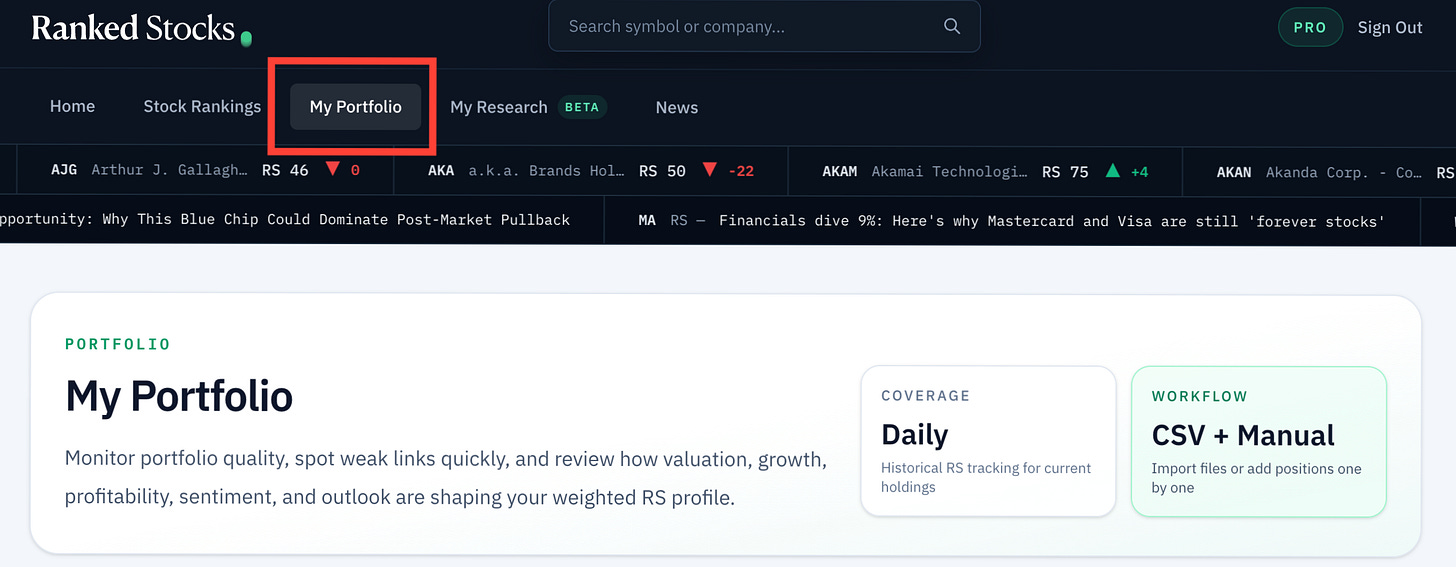Open the Home tab
The width and height of the screenshot is (1456, 567).
click(x=72, y=106)
